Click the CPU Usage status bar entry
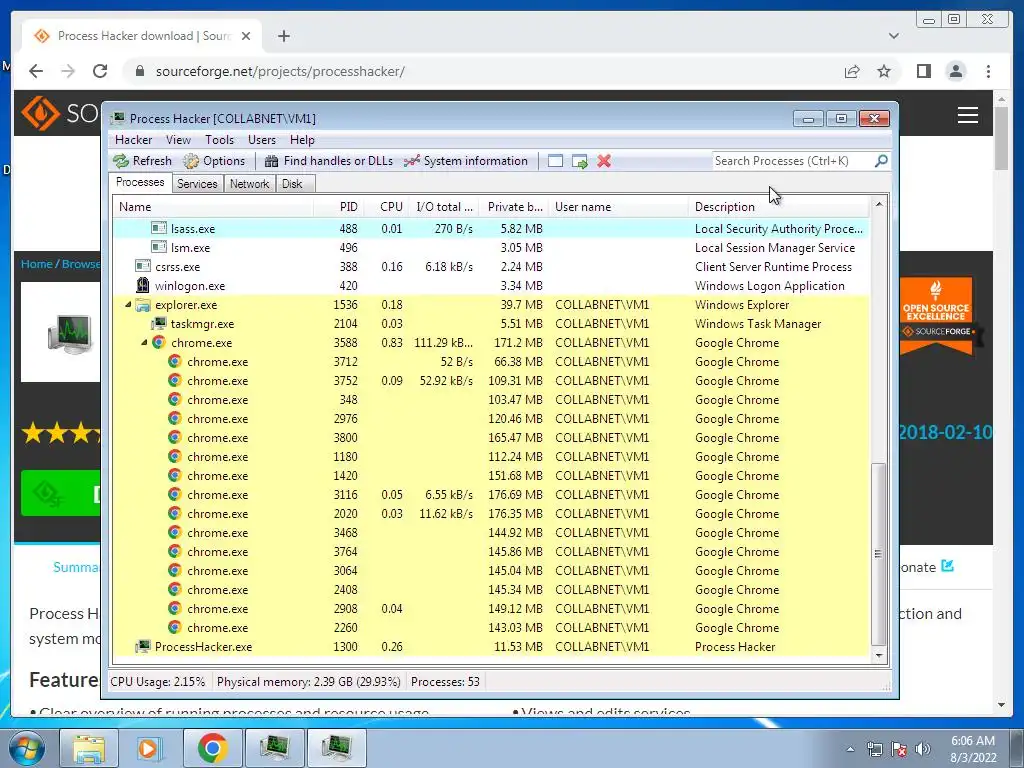This screenshot has height=768, width=1024. point(157,682)
